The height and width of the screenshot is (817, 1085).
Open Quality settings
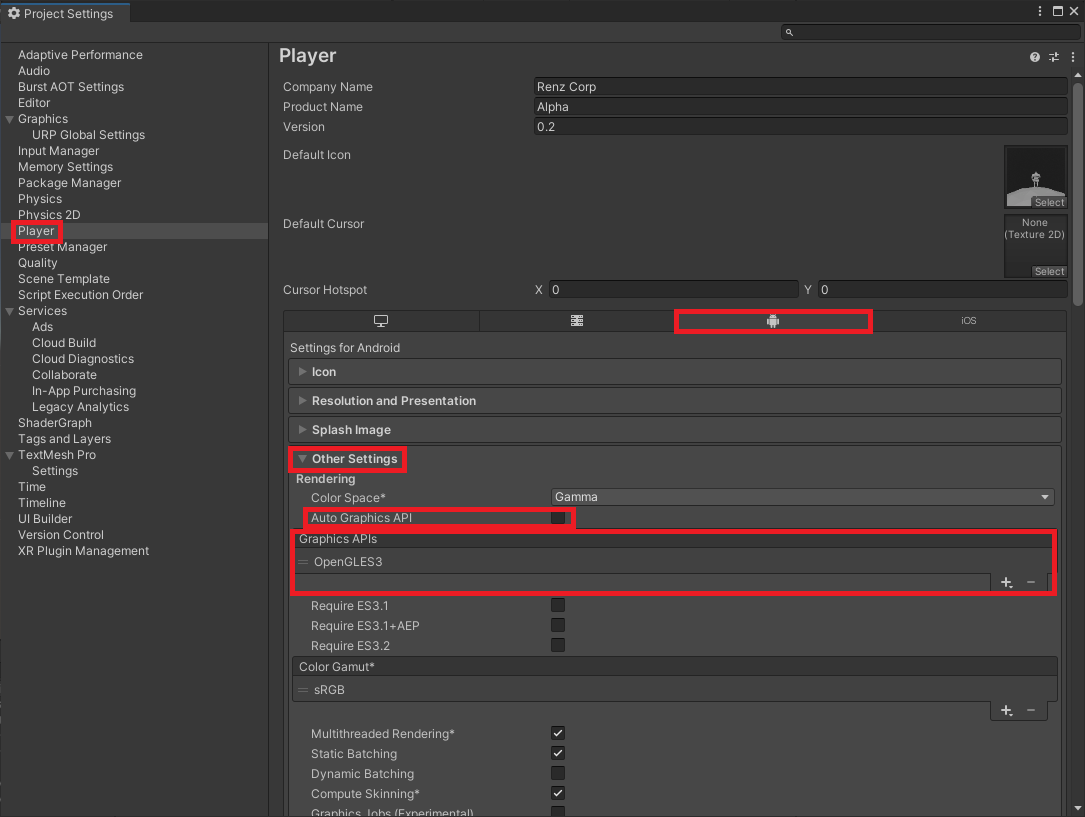(x=38, y=263)
